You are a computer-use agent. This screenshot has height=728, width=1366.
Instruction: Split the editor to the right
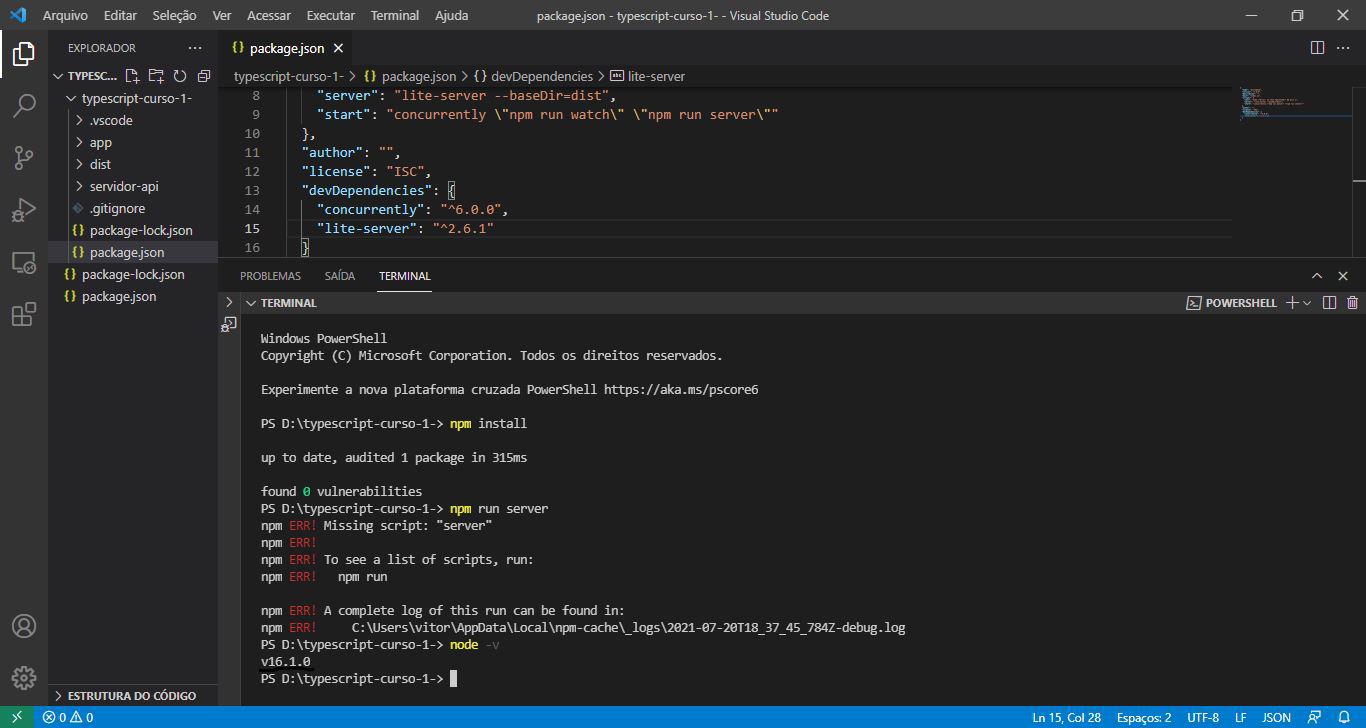(x=1318, y=47)
